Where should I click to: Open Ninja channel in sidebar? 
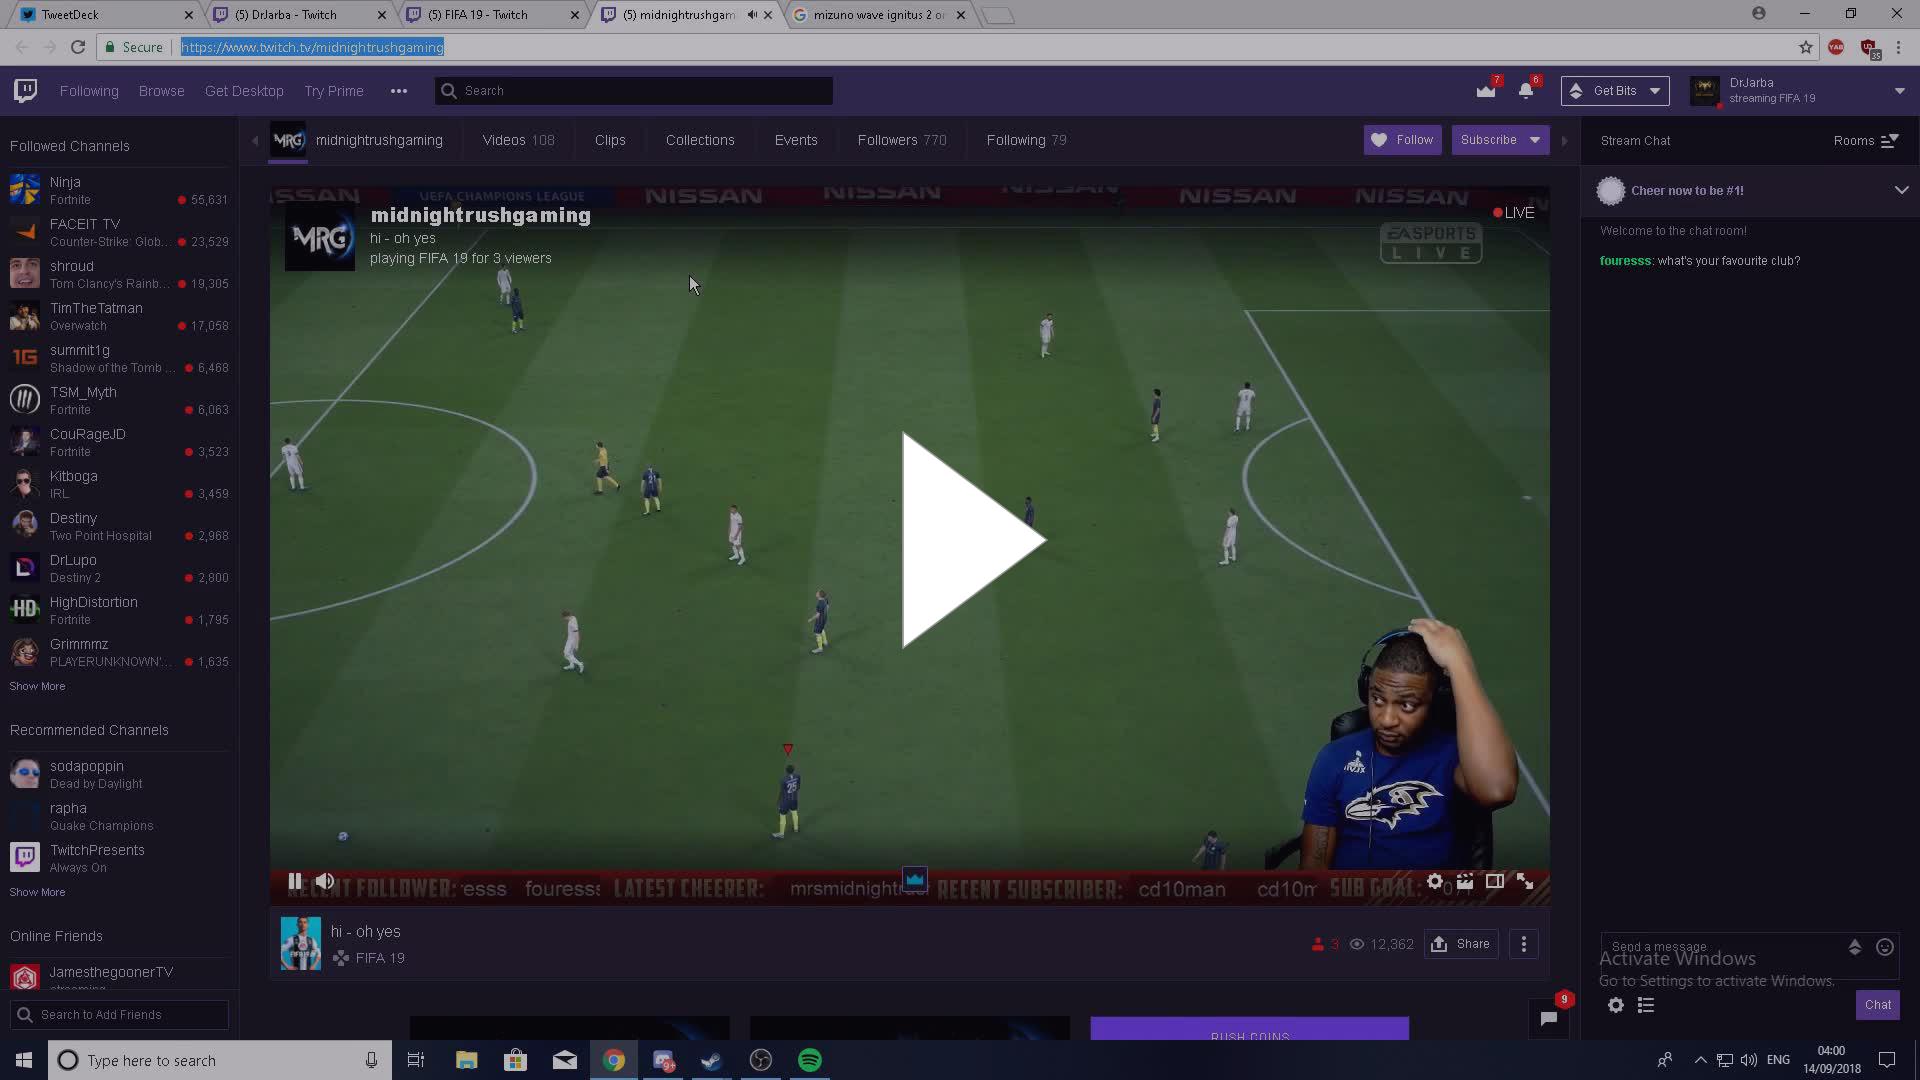pos(119,190)
